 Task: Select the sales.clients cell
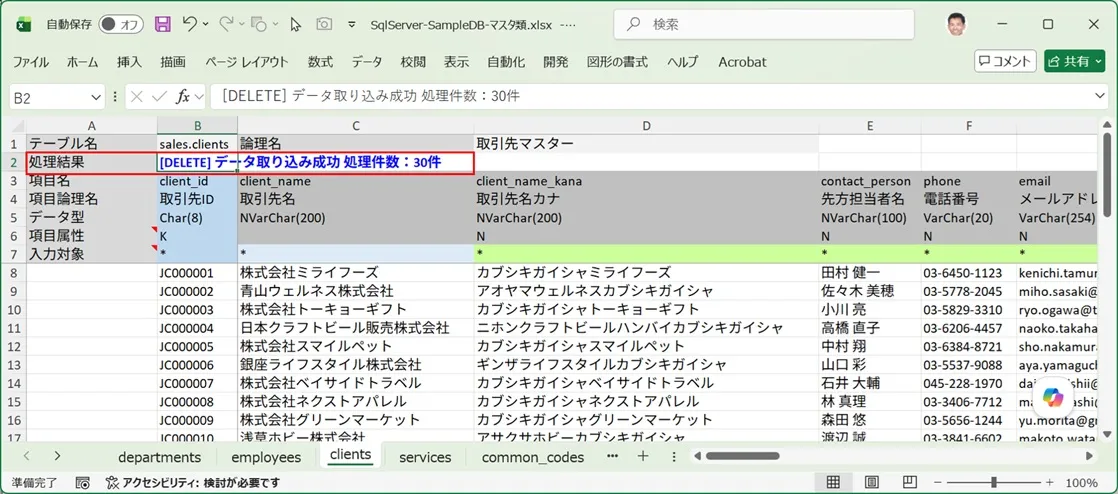pos(197,143)
